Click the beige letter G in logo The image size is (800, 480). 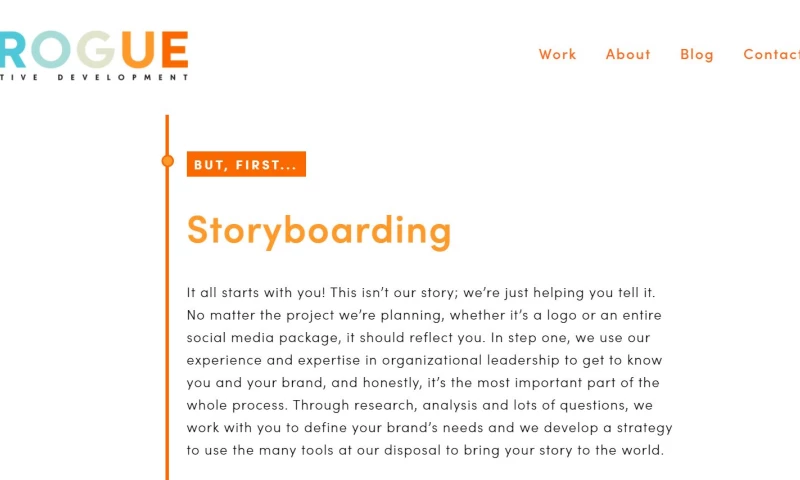pos(96,50)
